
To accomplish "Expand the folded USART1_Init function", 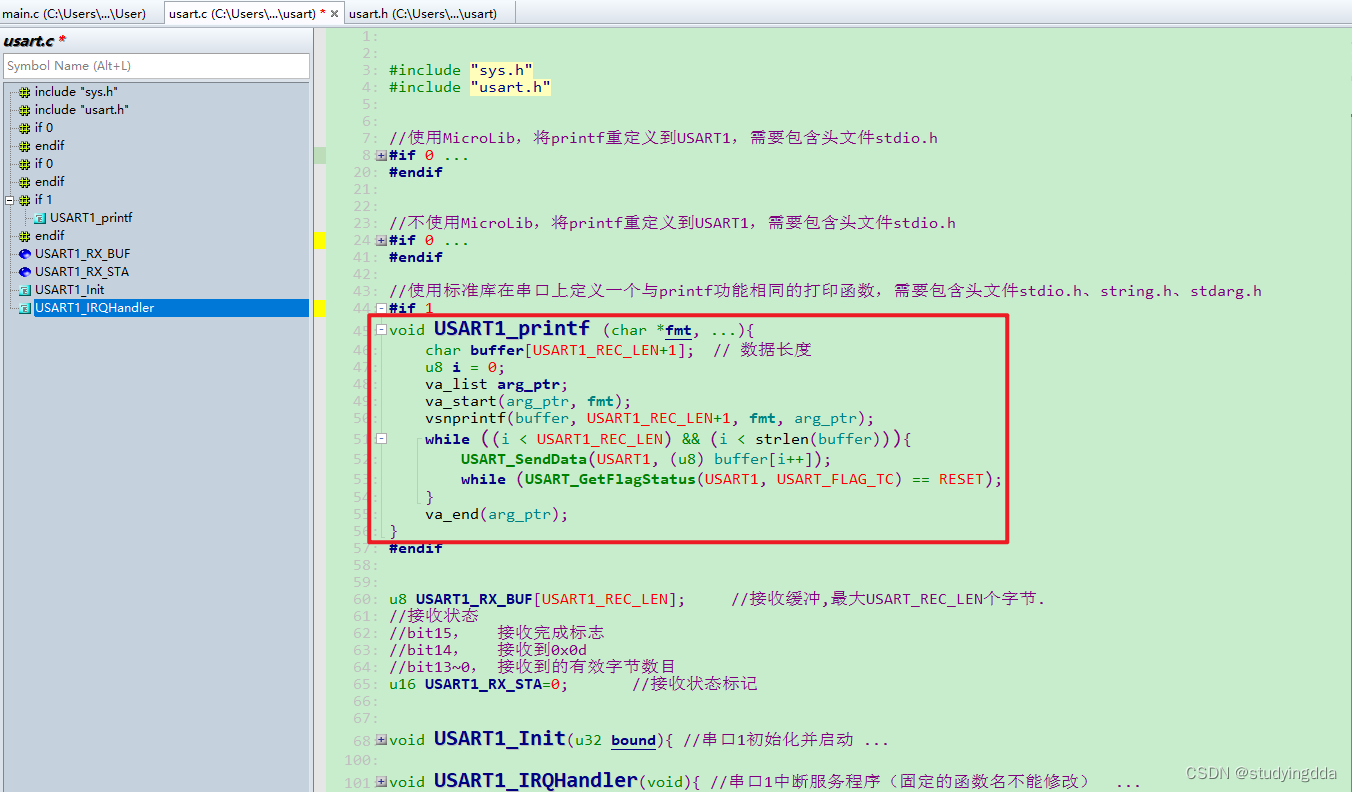I will 381,740.
